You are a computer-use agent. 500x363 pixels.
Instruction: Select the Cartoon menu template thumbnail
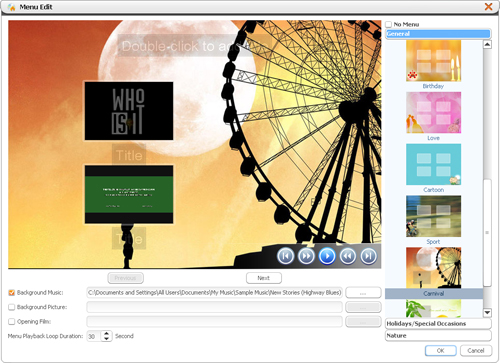[433, 164]
